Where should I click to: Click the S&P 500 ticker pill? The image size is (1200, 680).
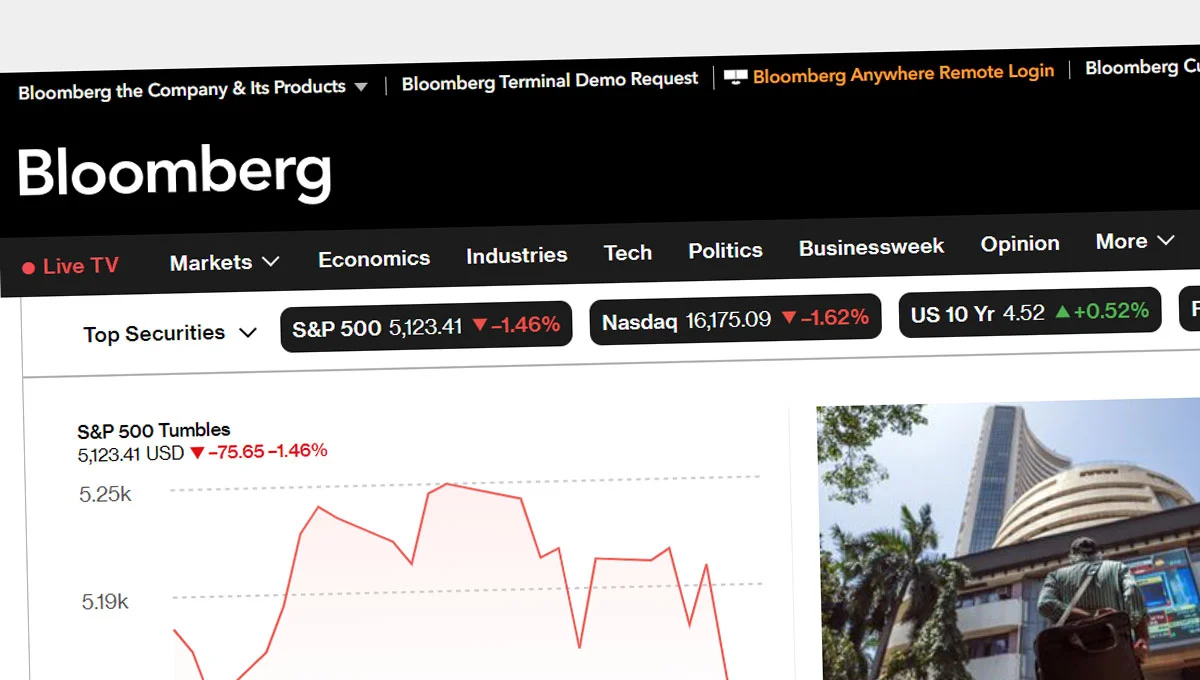(x=426, y=326)
